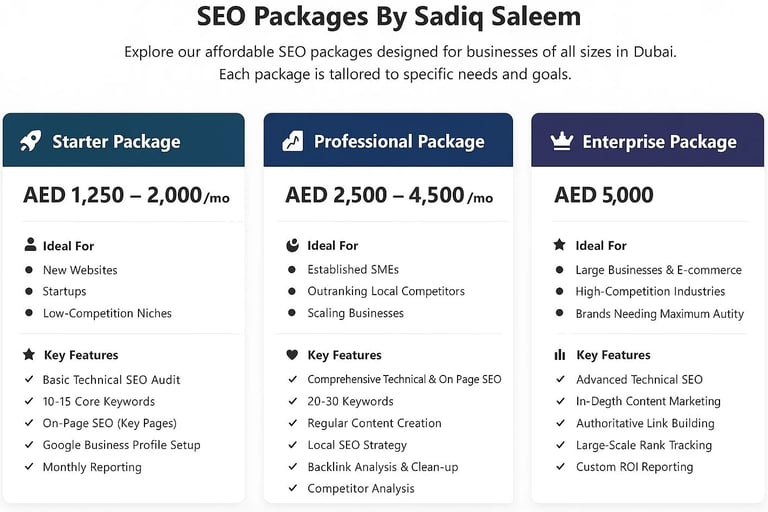Select the Enterprise Package header
This screenshot has width=768, height=512.
tap(648, 140)
